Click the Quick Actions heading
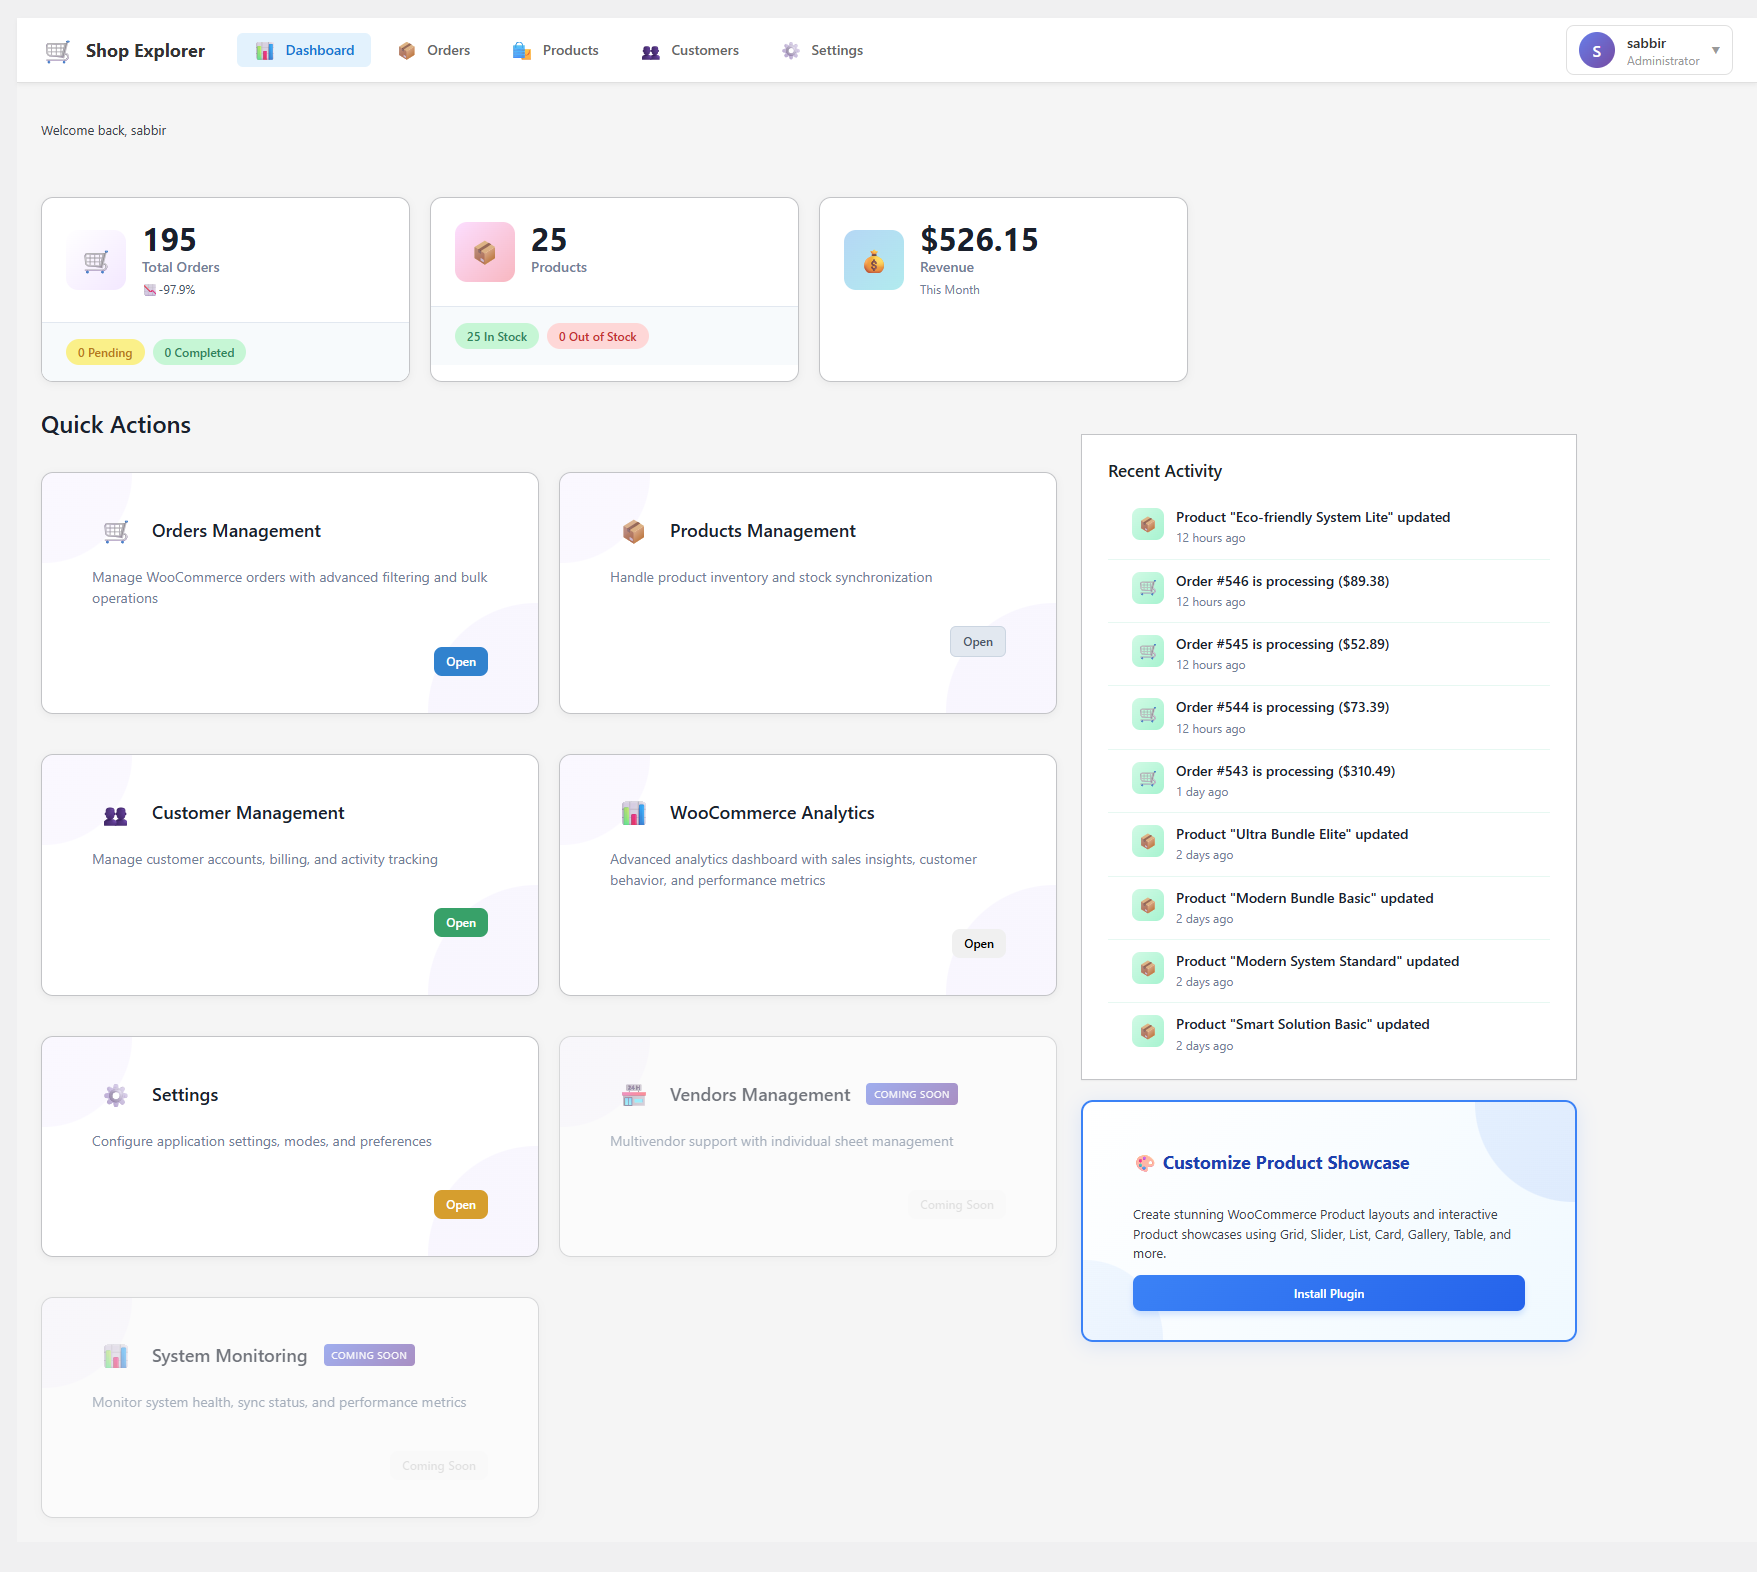Image resolution: width=1757 pixels, height=1572 pixels. tap(116, 425)
